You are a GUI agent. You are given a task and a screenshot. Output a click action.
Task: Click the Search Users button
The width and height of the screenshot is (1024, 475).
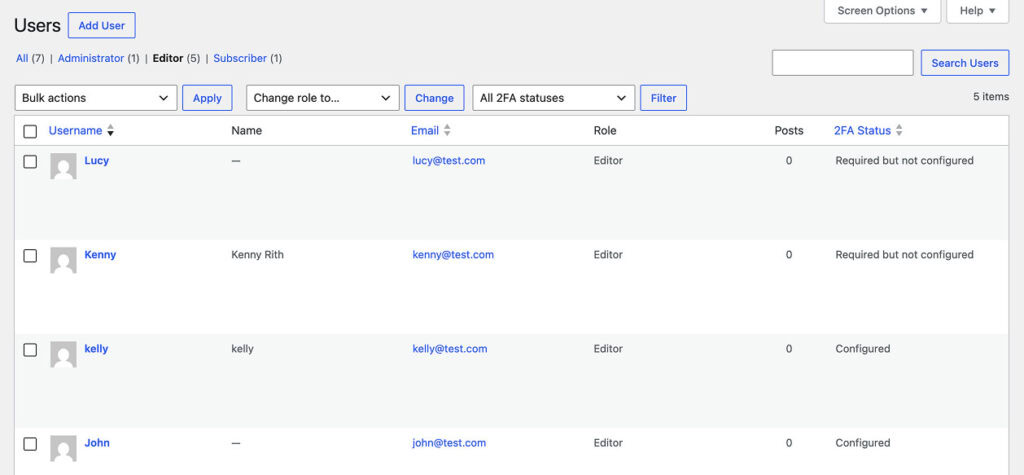tap(965, 63)
